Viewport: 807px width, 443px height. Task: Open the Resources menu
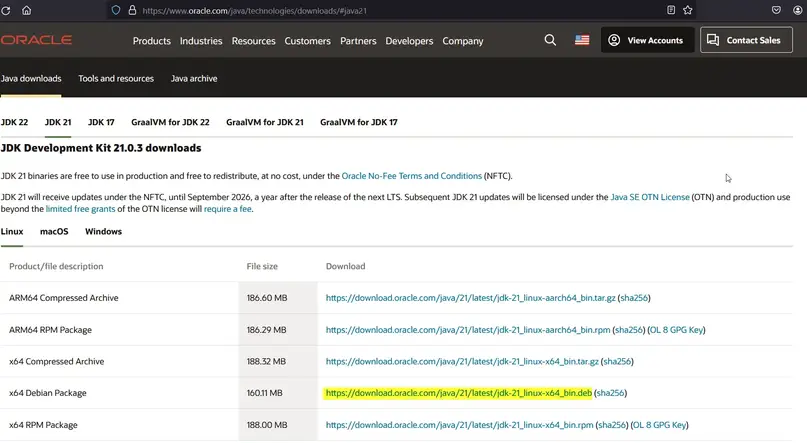(253, 41)
